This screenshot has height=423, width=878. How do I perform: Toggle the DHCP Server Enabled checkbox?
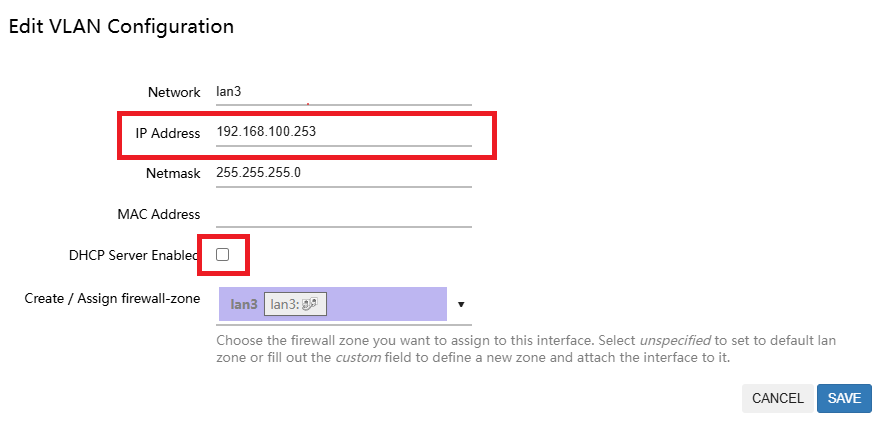coord(222,255)
